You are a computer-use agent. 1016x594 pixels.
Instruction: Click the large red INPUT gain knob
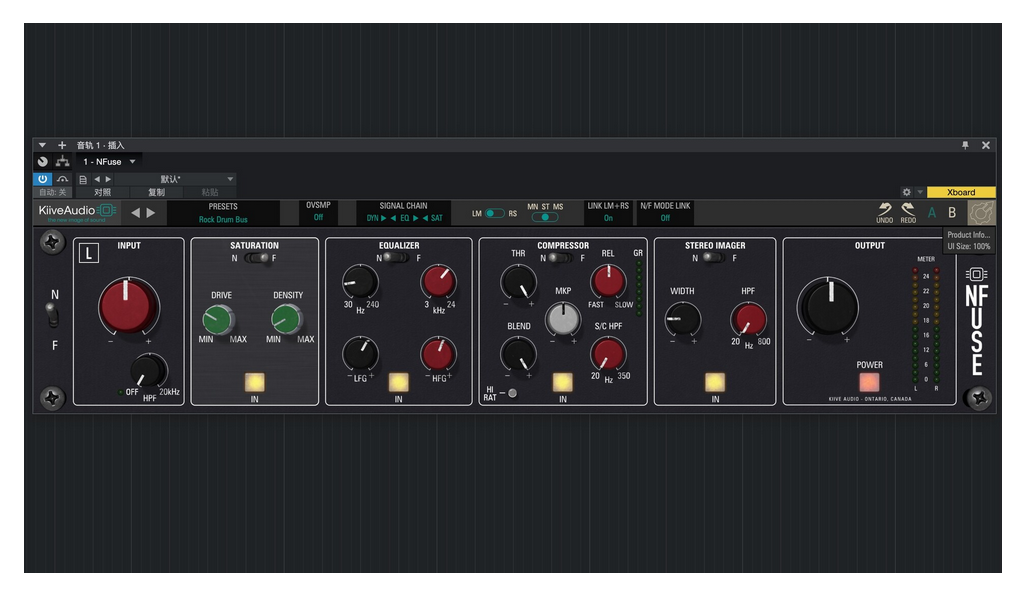128,306
